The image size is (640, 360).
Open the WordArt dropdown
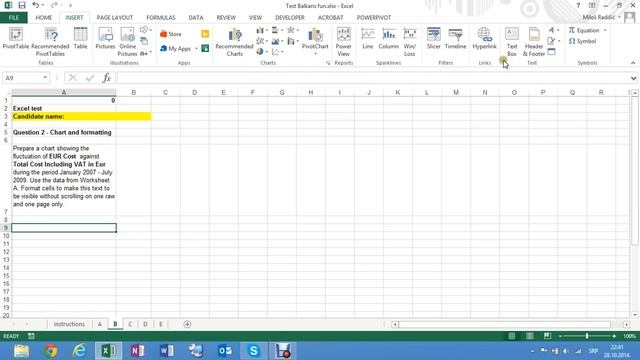click(x=553, y=30)
